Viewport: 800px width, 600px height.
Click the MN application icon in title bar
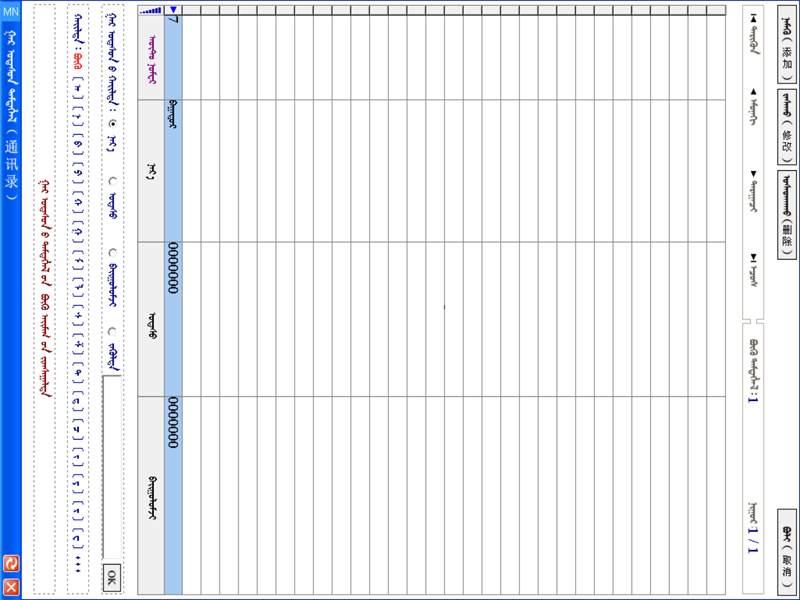[11, 11]
